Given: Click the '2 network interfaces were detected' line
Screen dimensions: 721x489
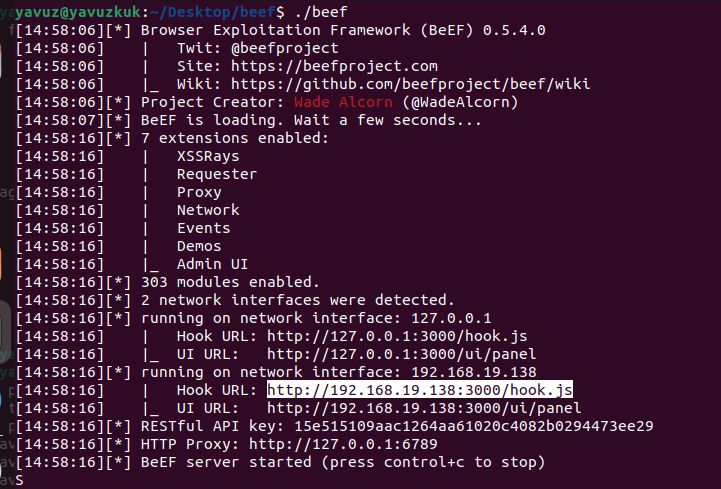Looking at the screenshot, I should point(298,300).
